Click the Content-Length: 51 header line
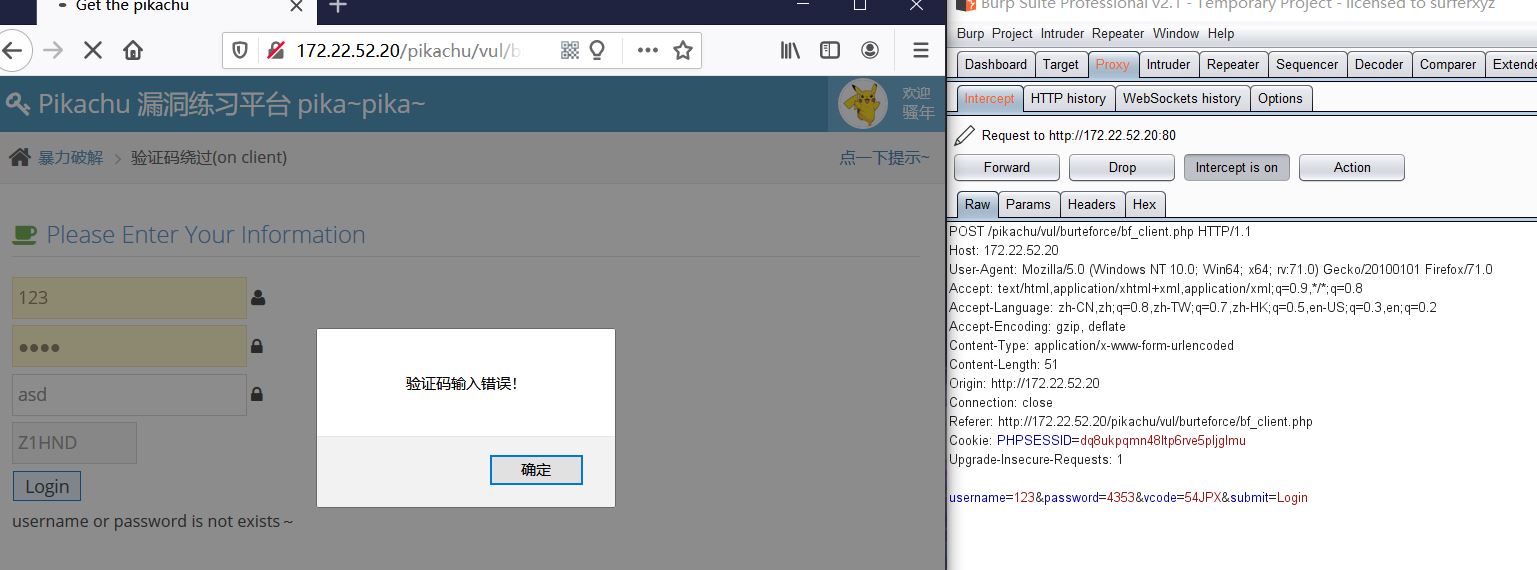The height and width of the screenshot is (570, 1537). point(1003,364)
